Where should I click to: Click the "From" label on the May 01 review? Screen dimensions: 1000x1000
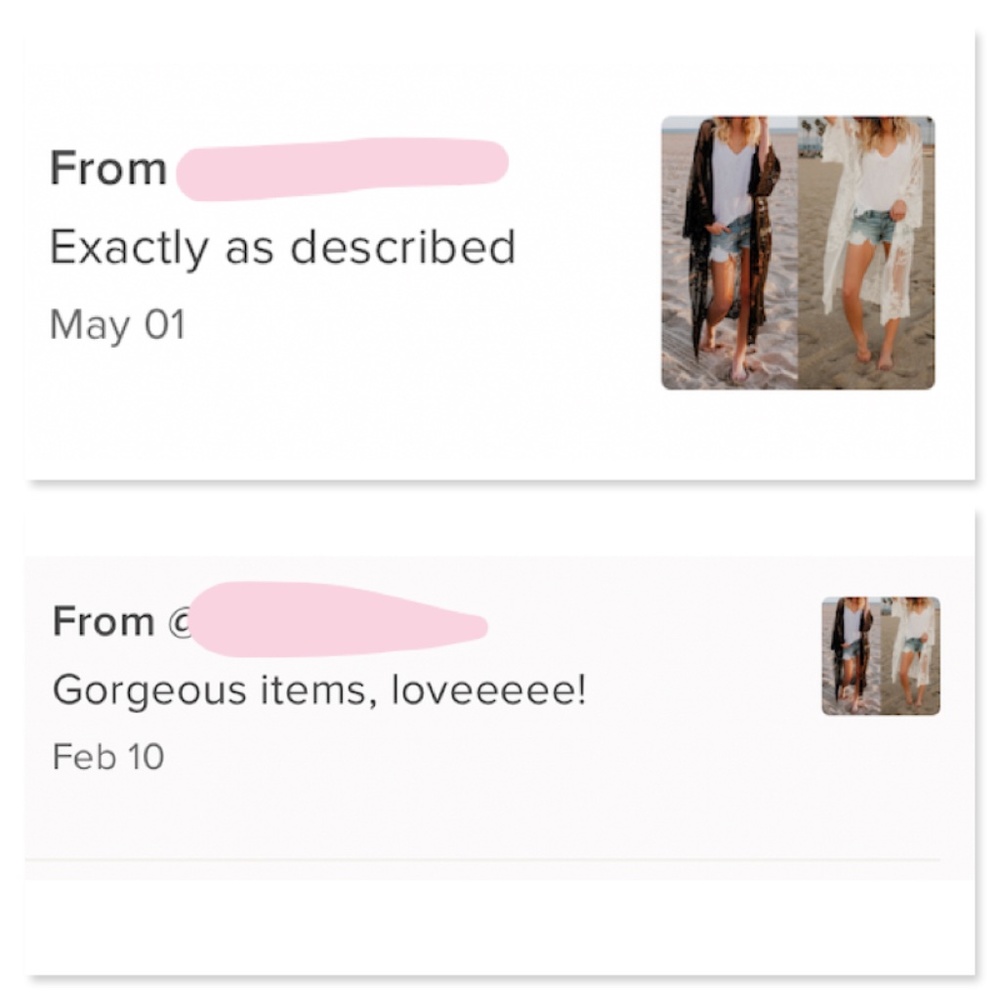108,169
